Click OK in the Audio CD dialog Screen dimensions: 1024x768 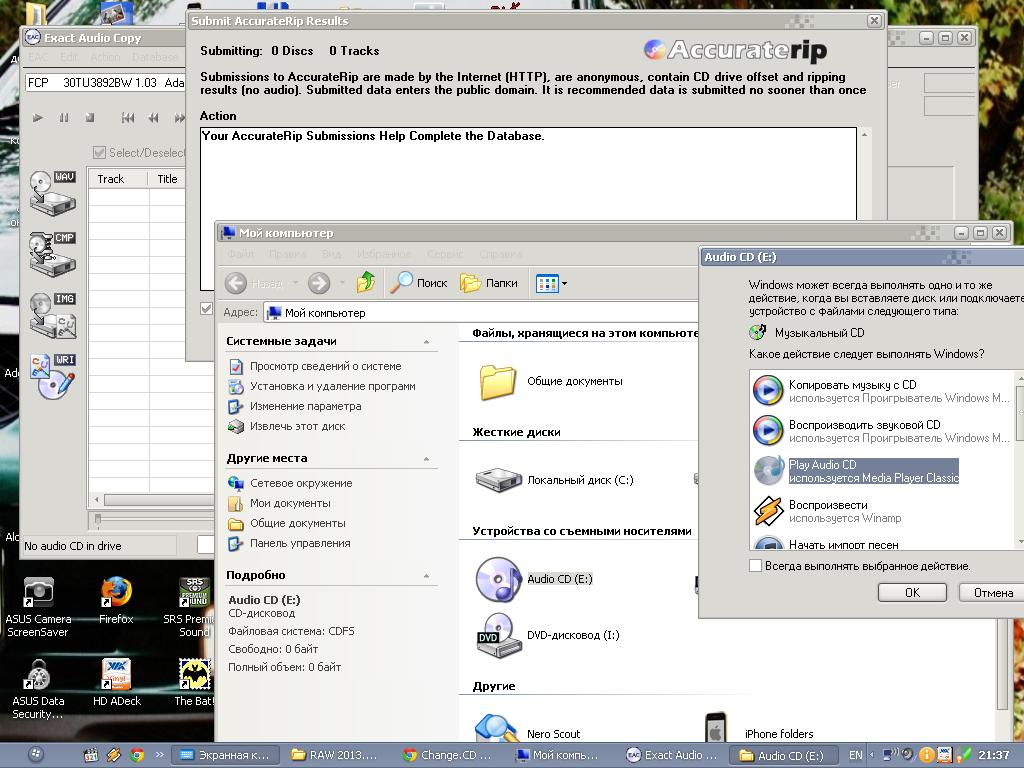point(912,593)
